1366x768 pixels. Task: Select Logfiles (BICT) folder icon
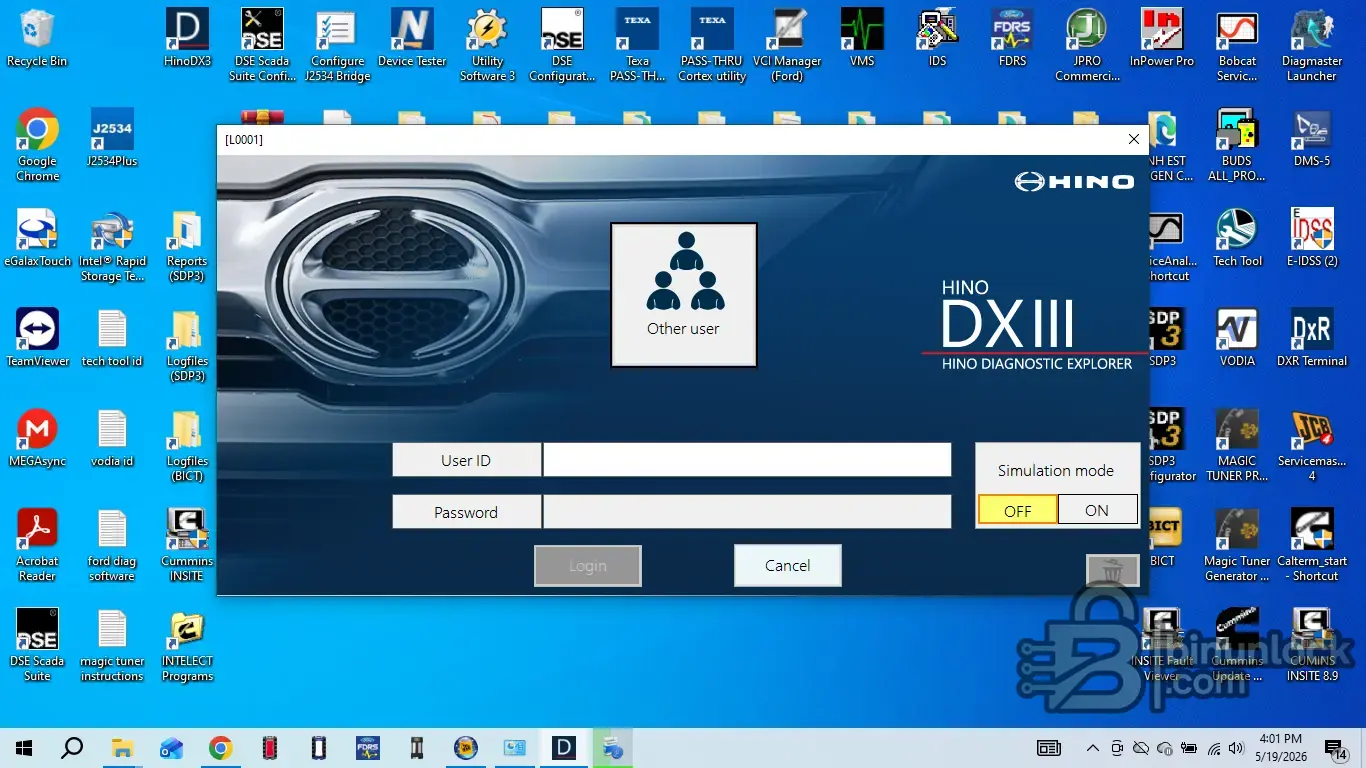coord(187,445)
